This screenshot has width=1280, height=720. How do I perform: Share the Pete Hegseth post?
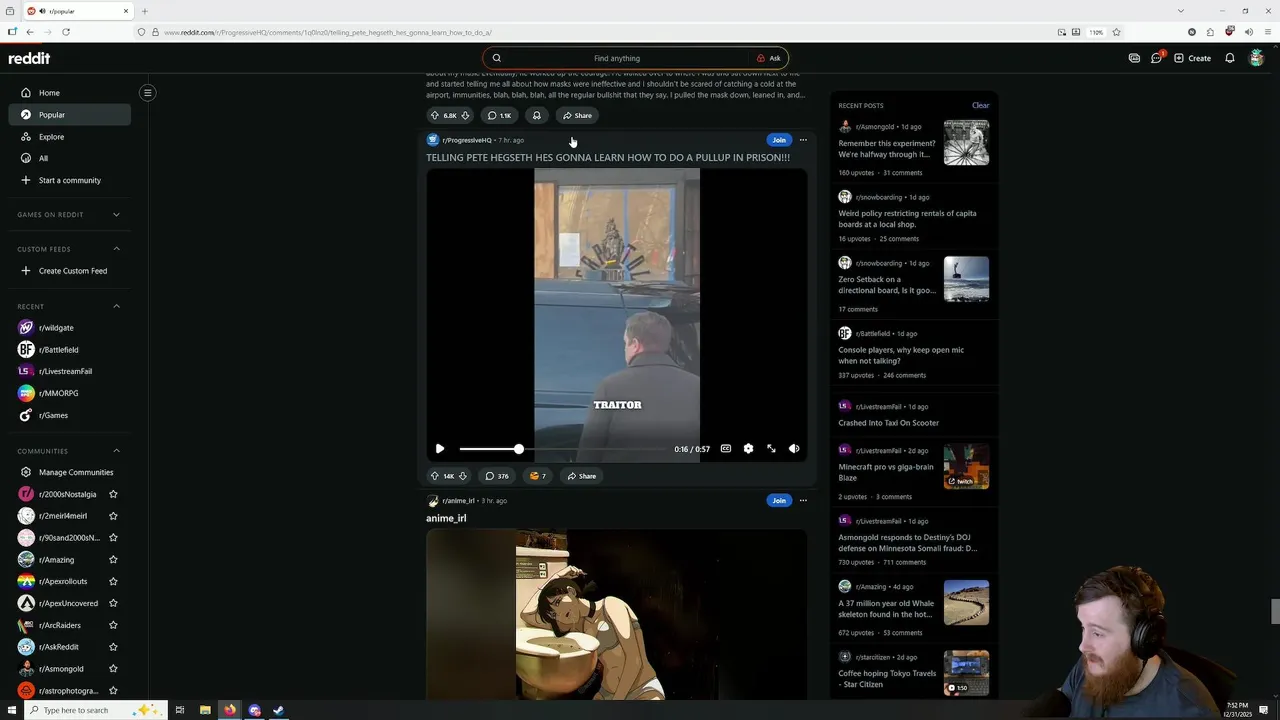click(581, 476)
